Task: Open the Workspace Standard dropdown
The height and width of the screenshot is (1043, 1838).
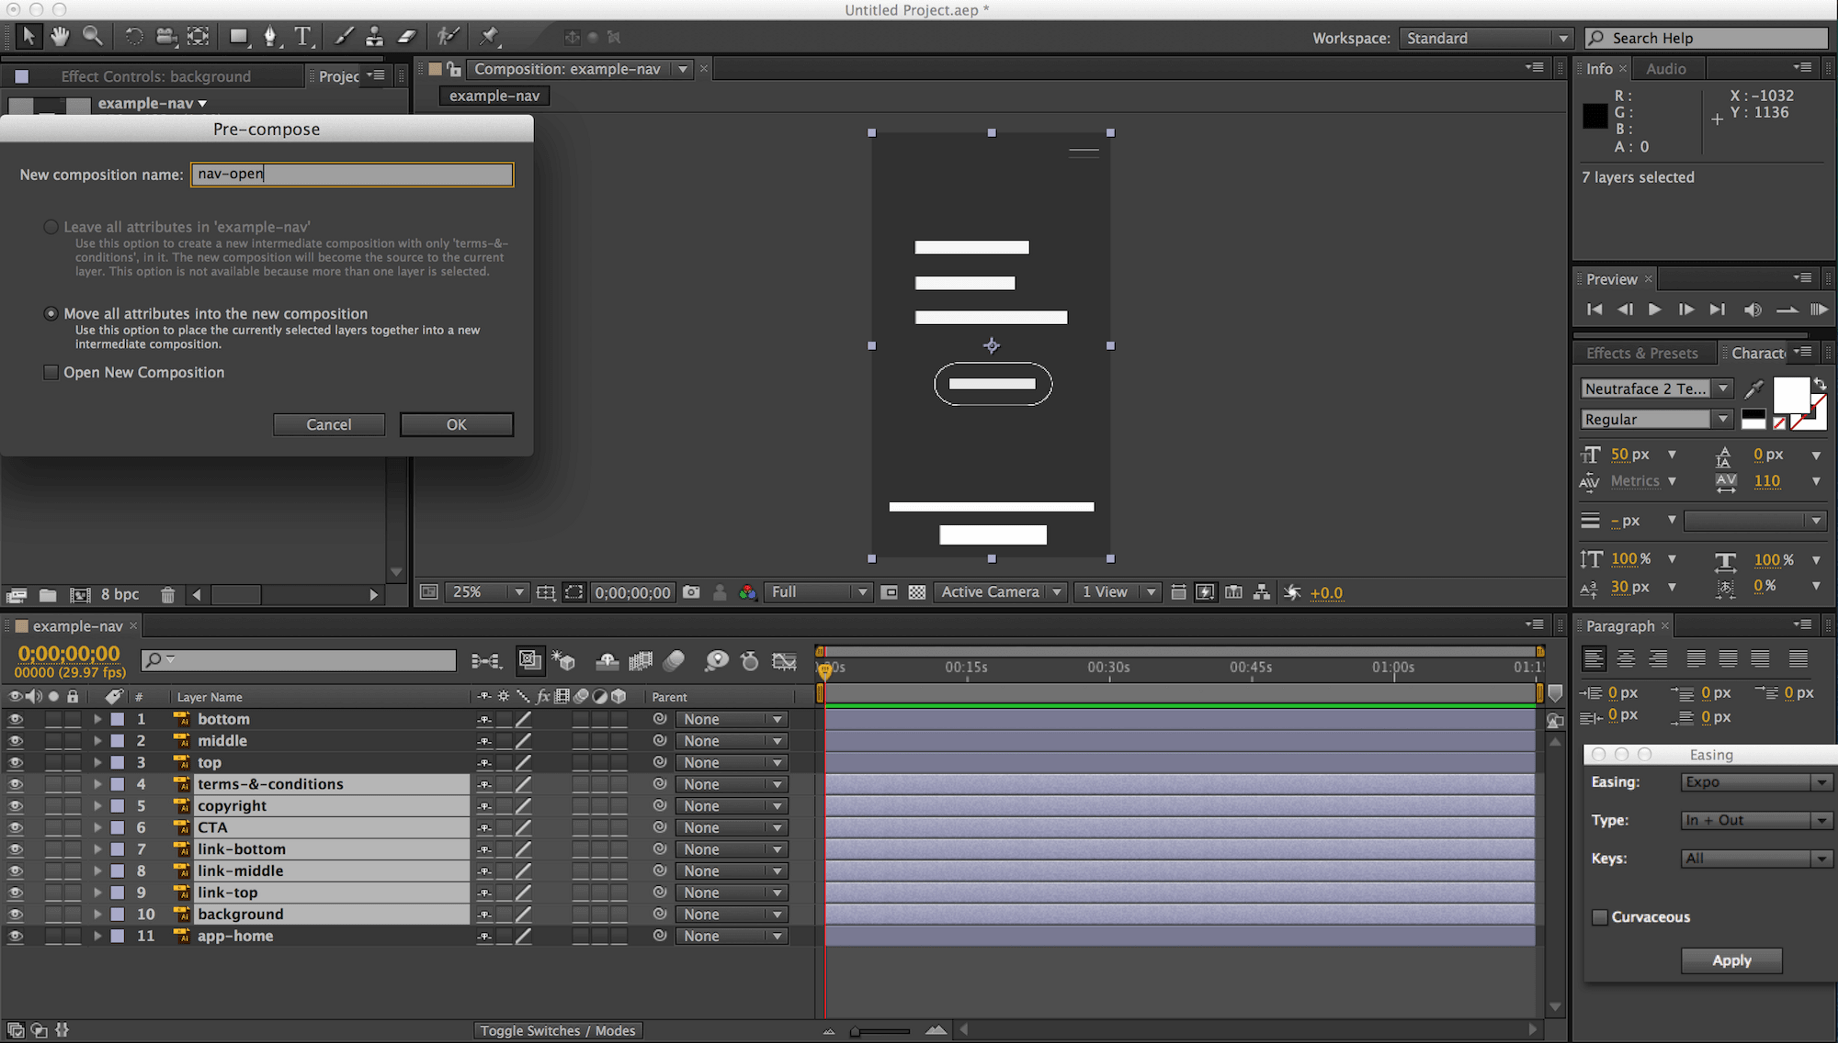Action: coord(1485,38)
